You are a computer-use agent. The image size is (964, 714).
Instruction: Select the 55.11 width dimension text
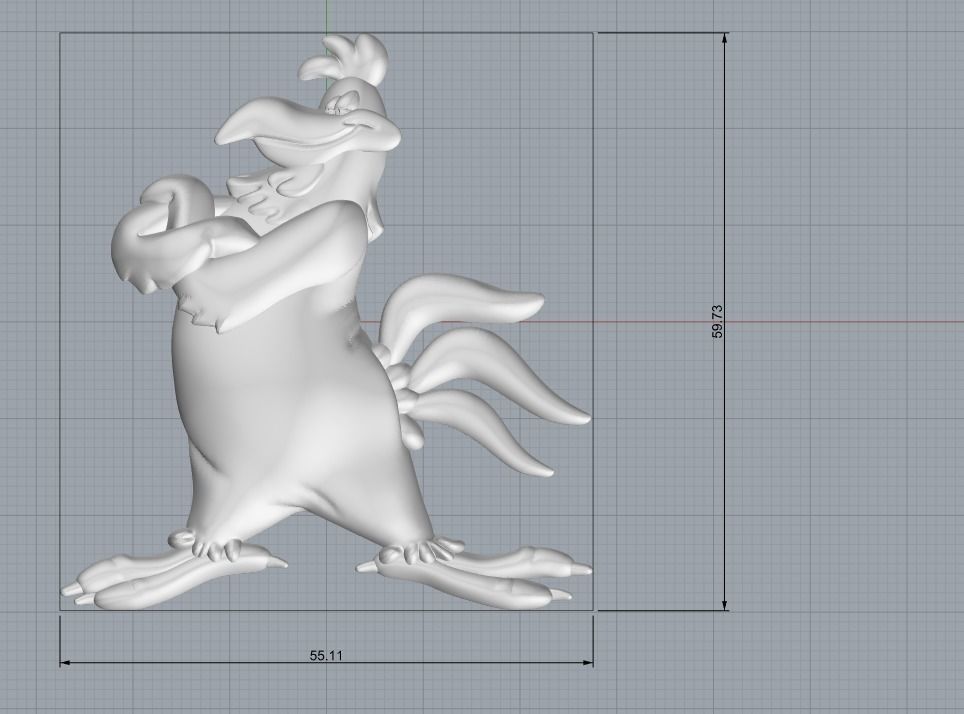click(x=326, y=656)
